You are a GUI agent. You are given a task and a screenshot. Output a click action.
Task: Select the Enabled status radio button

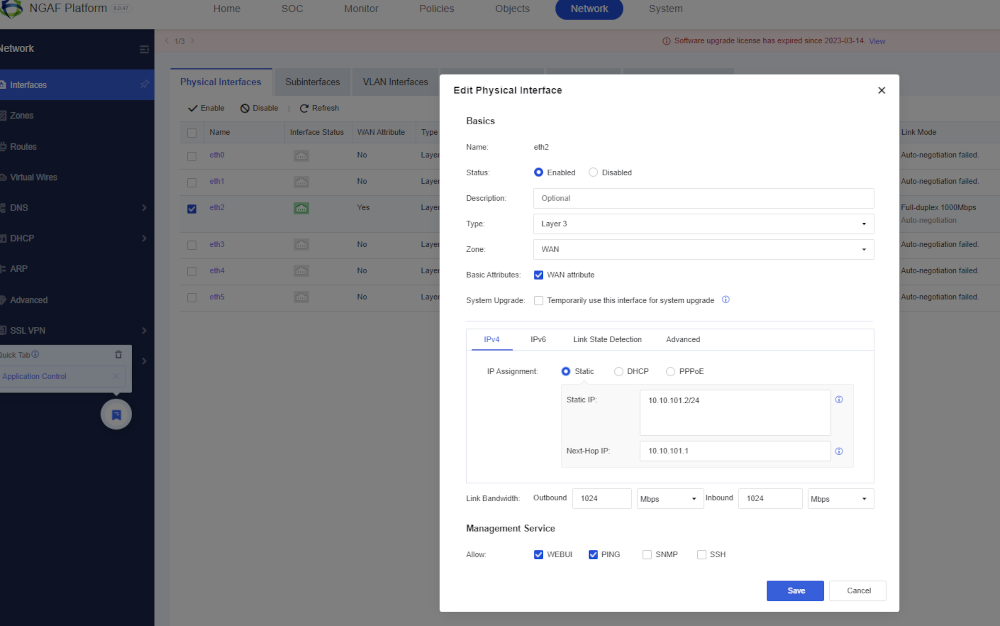(x=538, y=173)
